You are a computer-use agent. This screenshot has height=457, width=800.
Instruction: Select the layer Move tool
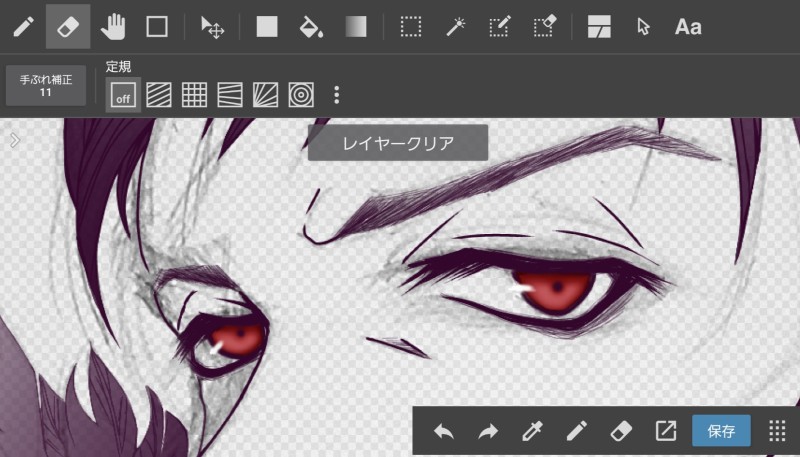click(x=212, y=27)
